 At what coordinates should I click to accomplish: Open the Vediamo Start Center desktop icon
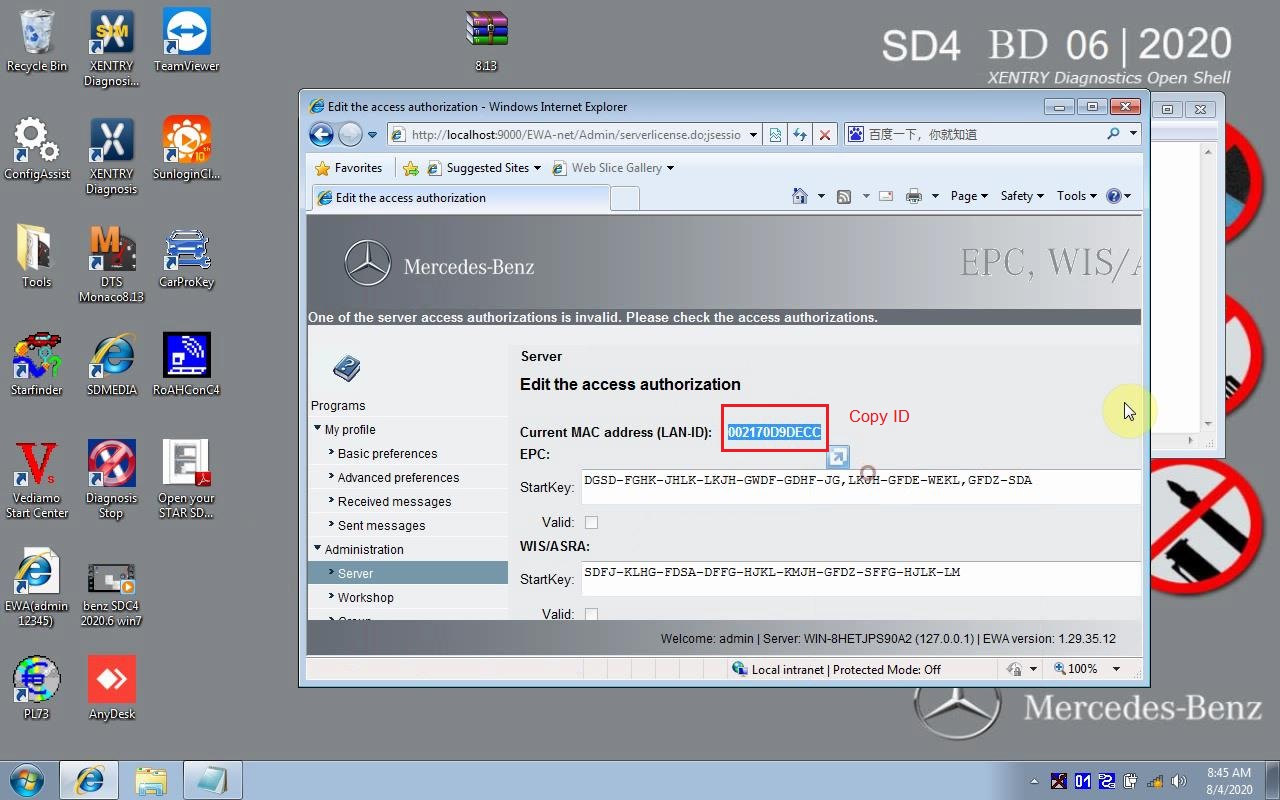coord(37,480)
